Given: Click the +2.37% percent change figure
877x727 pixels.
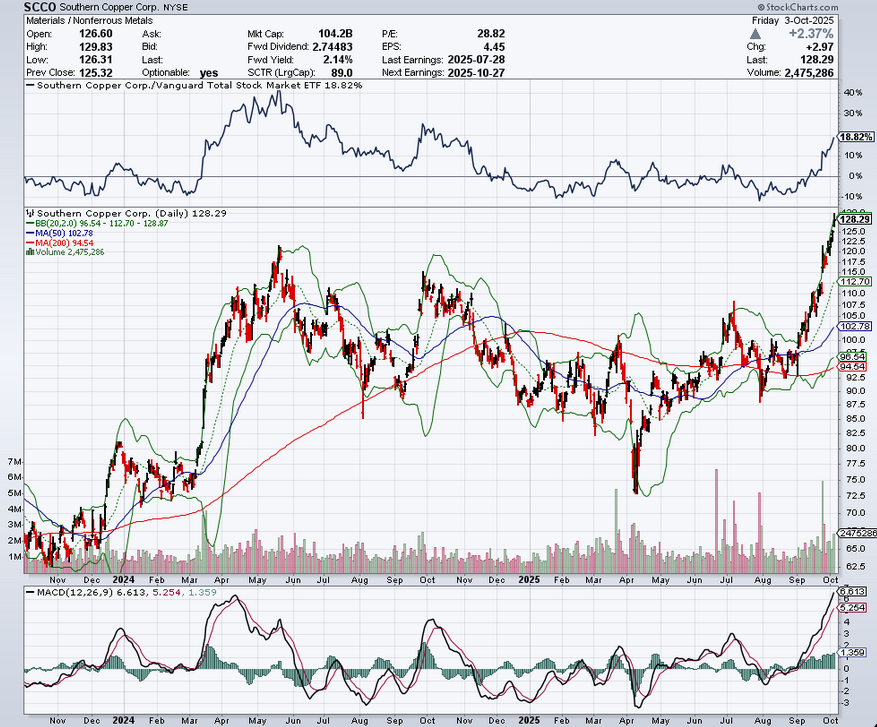Looking at the screenshot, I should [x=810, y=34].
